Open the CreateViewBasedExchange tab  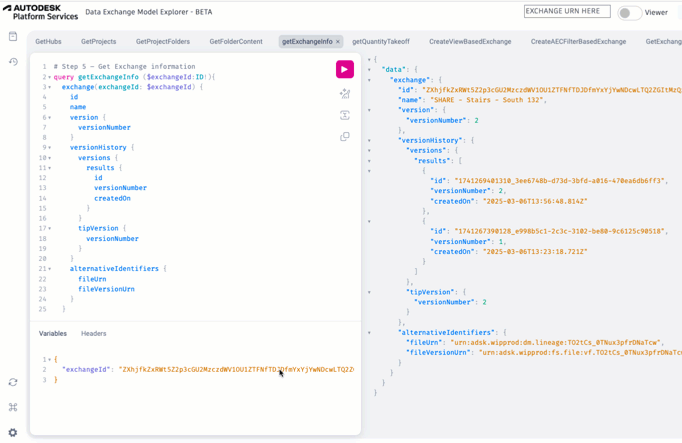[470, 42]
